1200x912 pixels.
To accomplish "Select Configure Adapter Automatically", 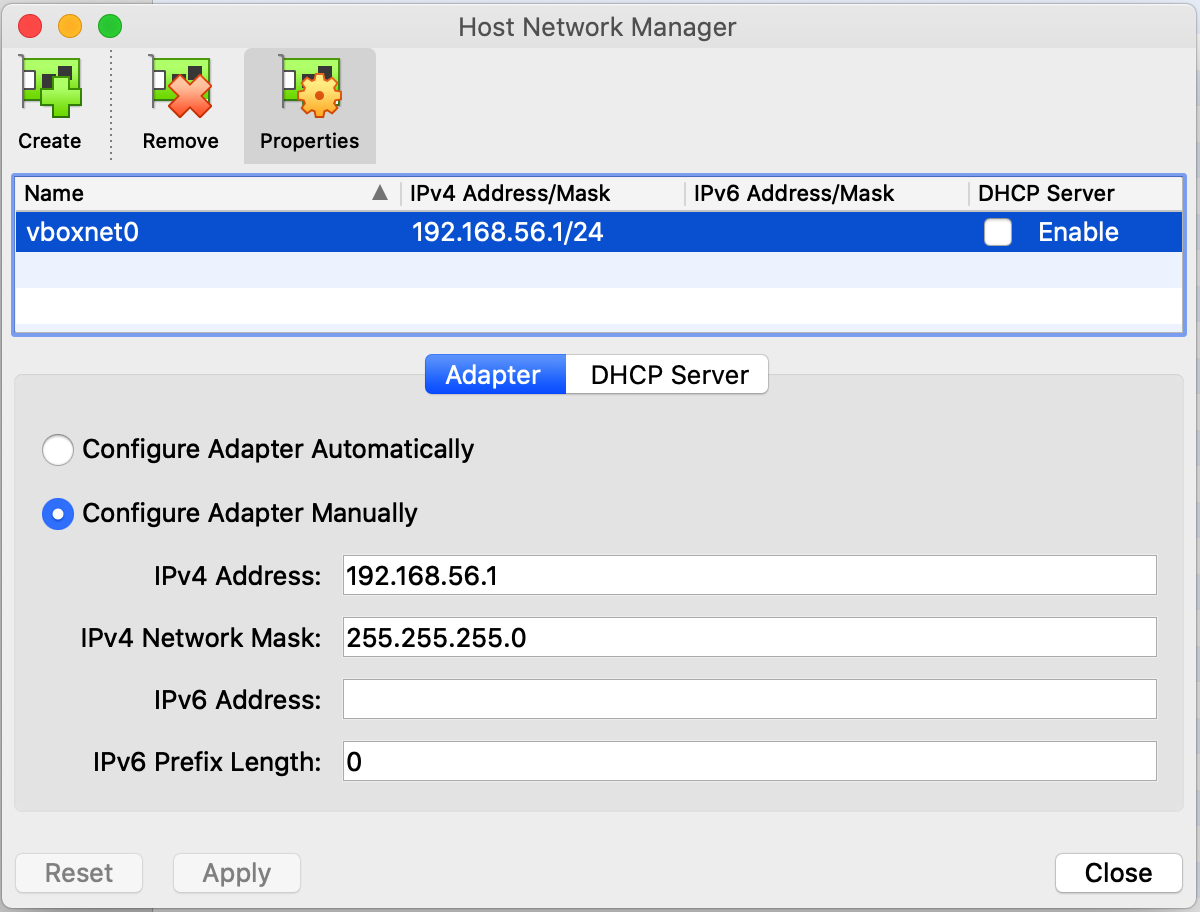I will (x=58, y=450).
